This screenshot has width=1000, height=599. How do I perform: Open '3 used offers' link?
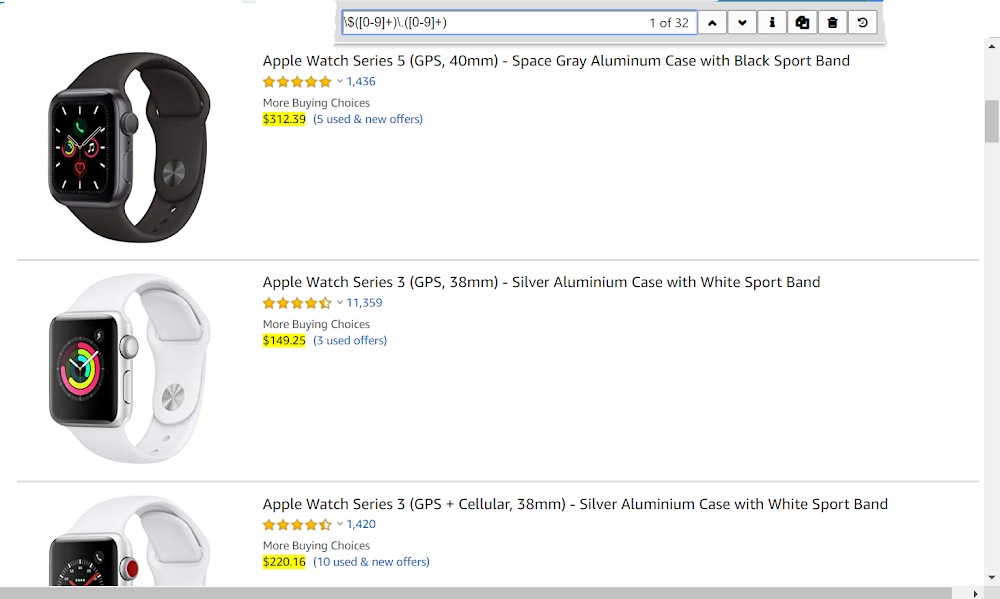[x=350, y=341]
